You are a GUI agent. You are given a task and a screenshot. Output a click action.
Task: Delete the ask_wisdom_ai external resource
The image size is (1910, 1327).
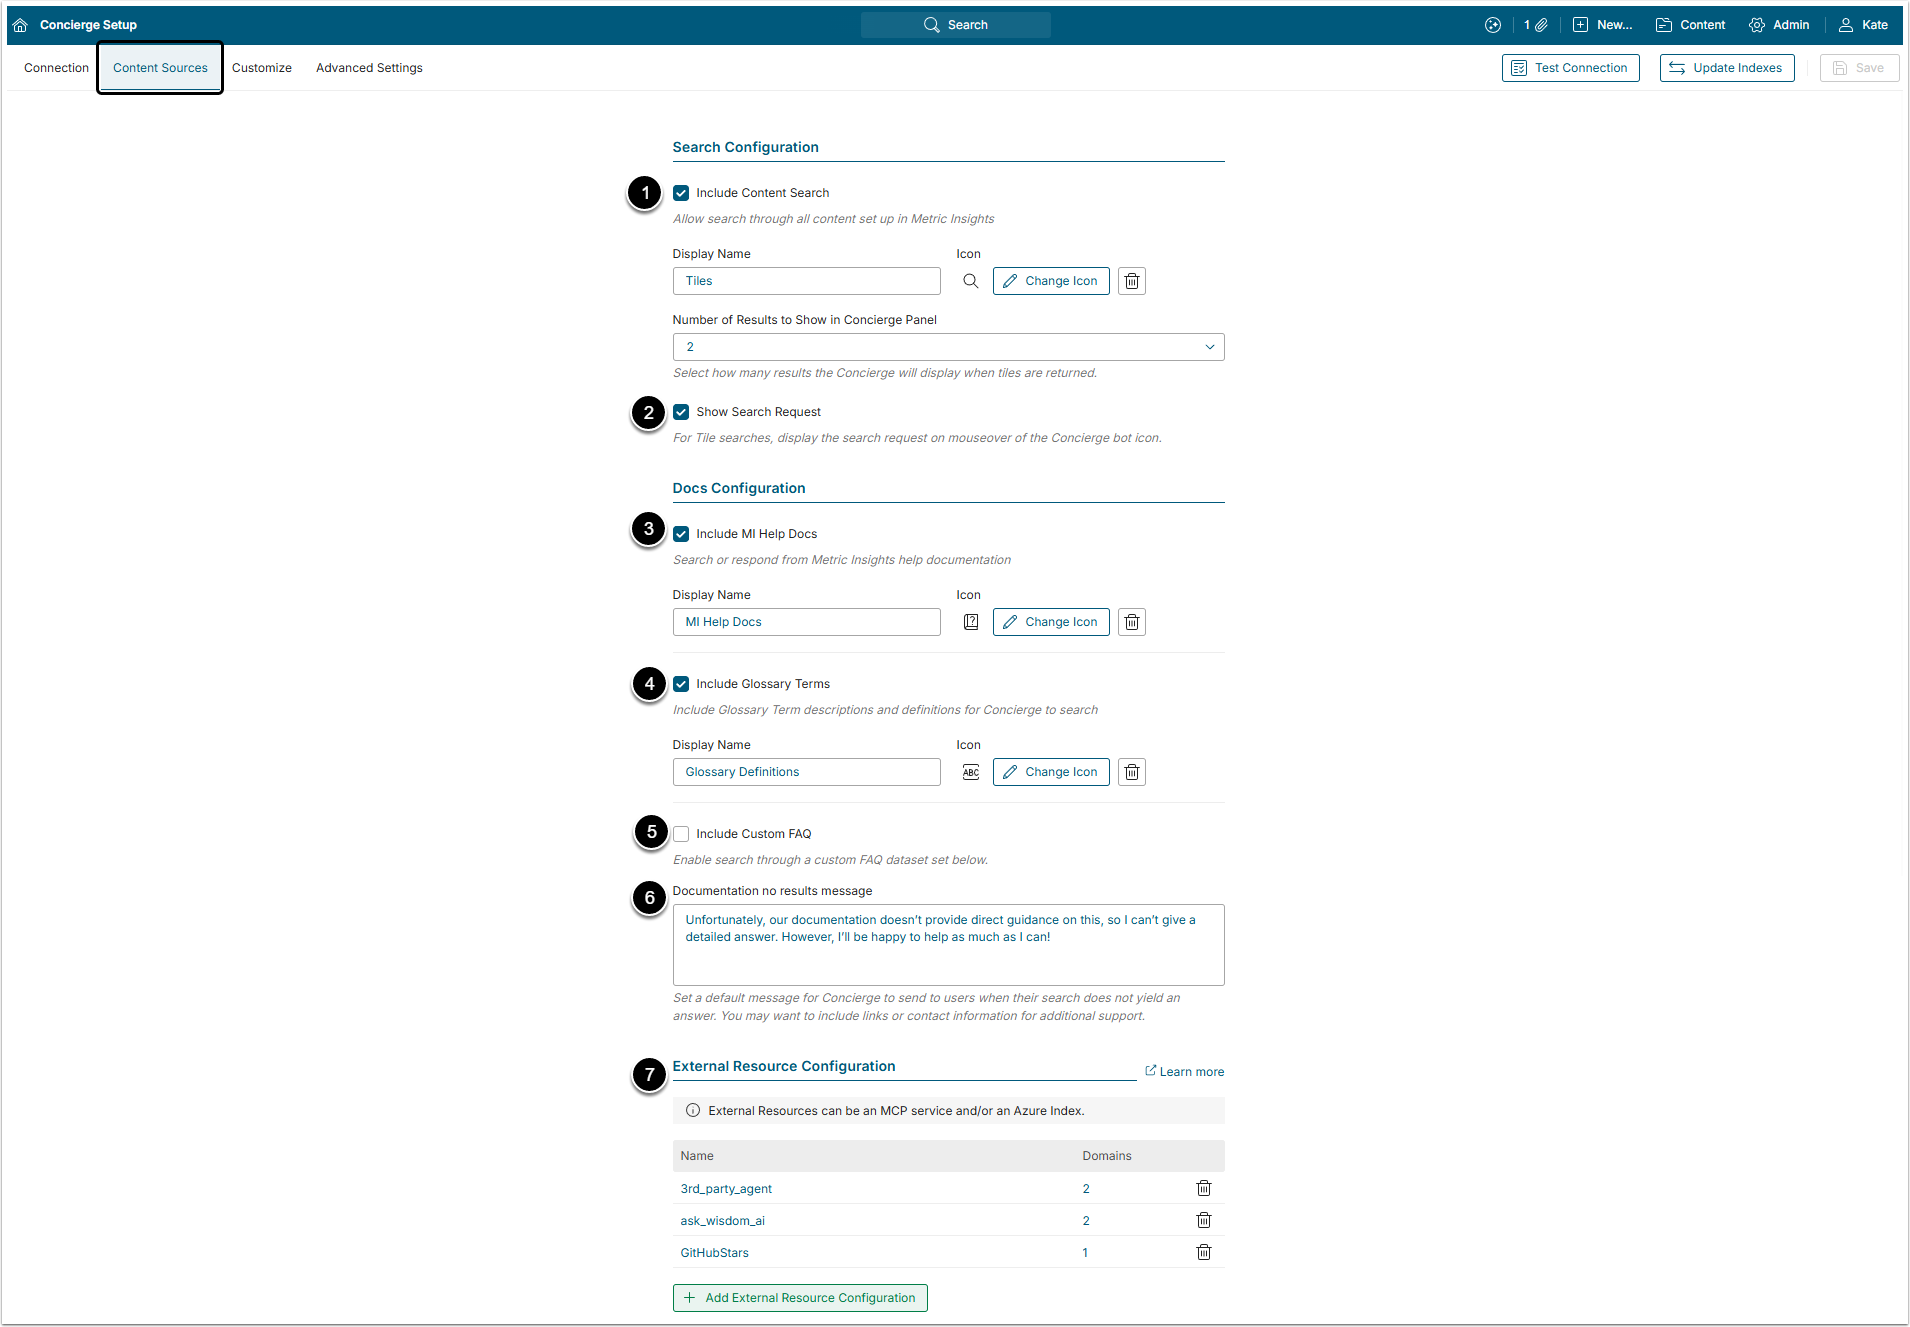pyautogui.click(x=1204, y=1220)
